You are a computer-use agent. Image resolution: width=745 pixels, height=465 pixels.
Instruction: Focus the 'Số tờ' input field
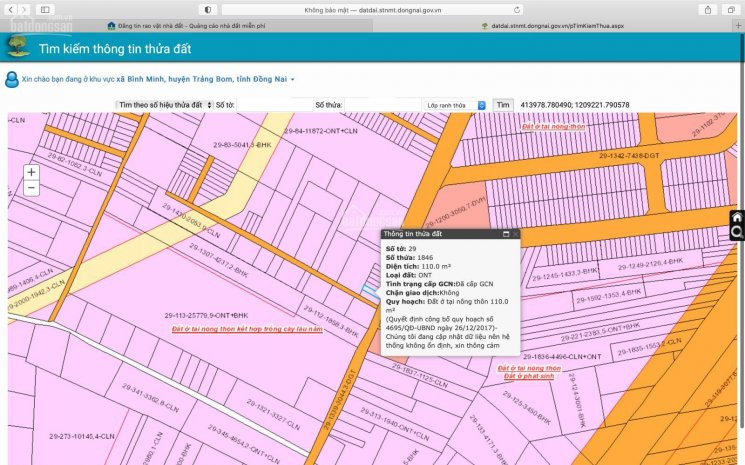click(274, 105)
